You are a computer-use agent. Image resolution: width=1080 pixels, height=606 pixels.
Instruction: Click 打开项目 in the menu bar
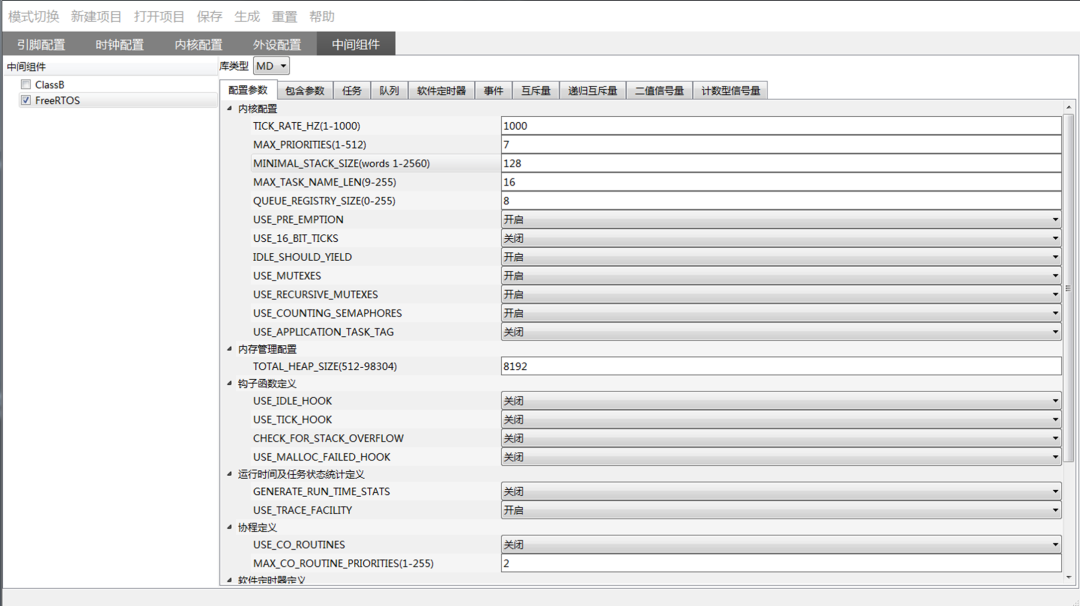point(159,17)
